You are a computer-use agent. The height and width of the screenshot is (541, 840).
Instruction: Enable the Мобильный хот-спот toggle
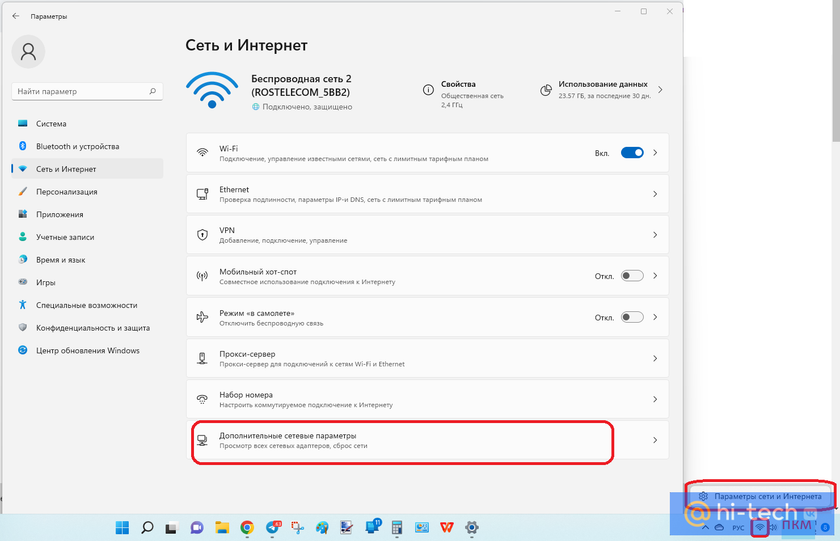tap(632, 276)
